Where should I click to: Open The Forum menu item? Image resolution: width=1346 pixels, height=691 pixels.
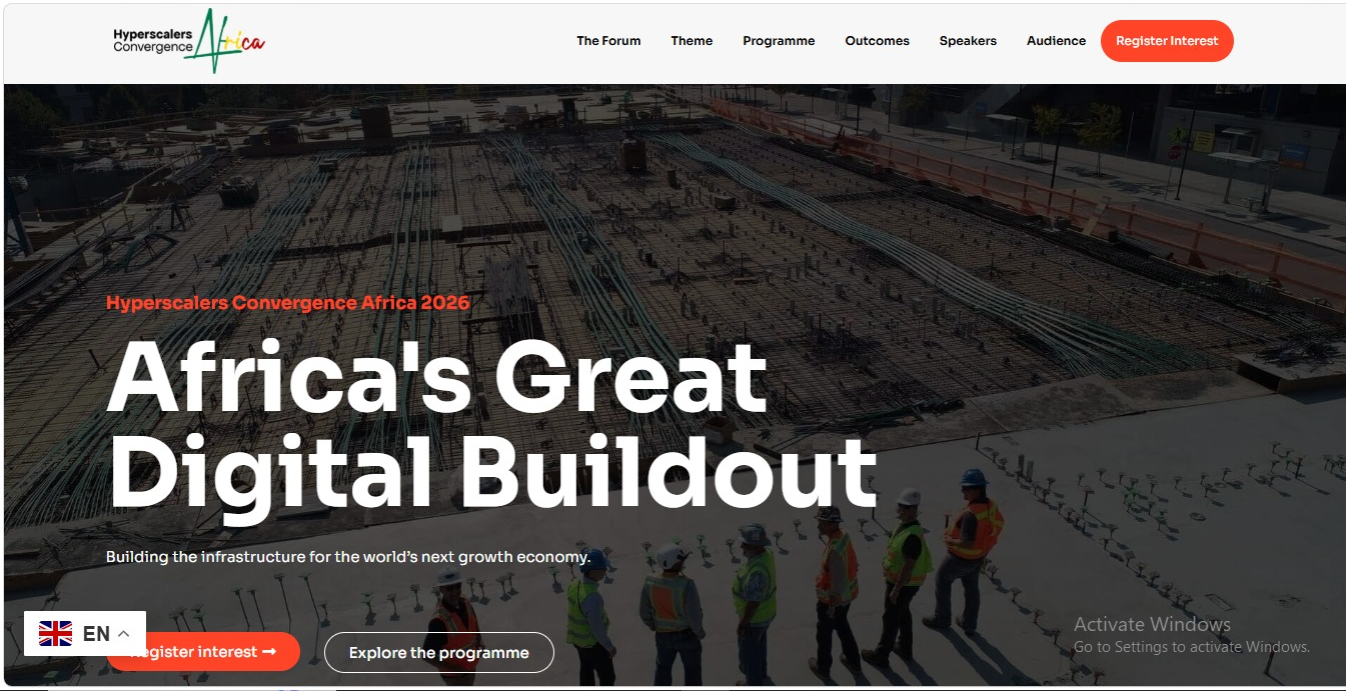(x=608, y=41)
